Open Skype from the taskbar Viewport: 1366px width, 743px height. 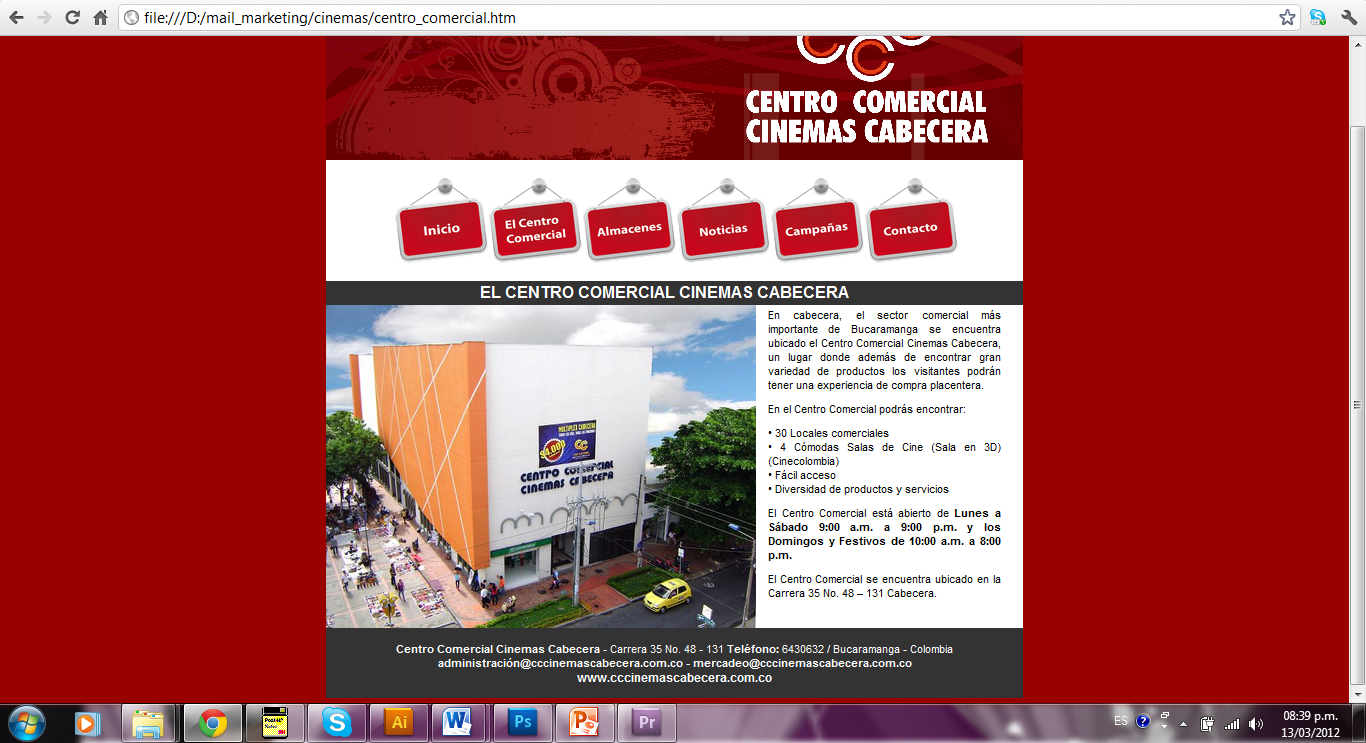[x=337, y=722]
